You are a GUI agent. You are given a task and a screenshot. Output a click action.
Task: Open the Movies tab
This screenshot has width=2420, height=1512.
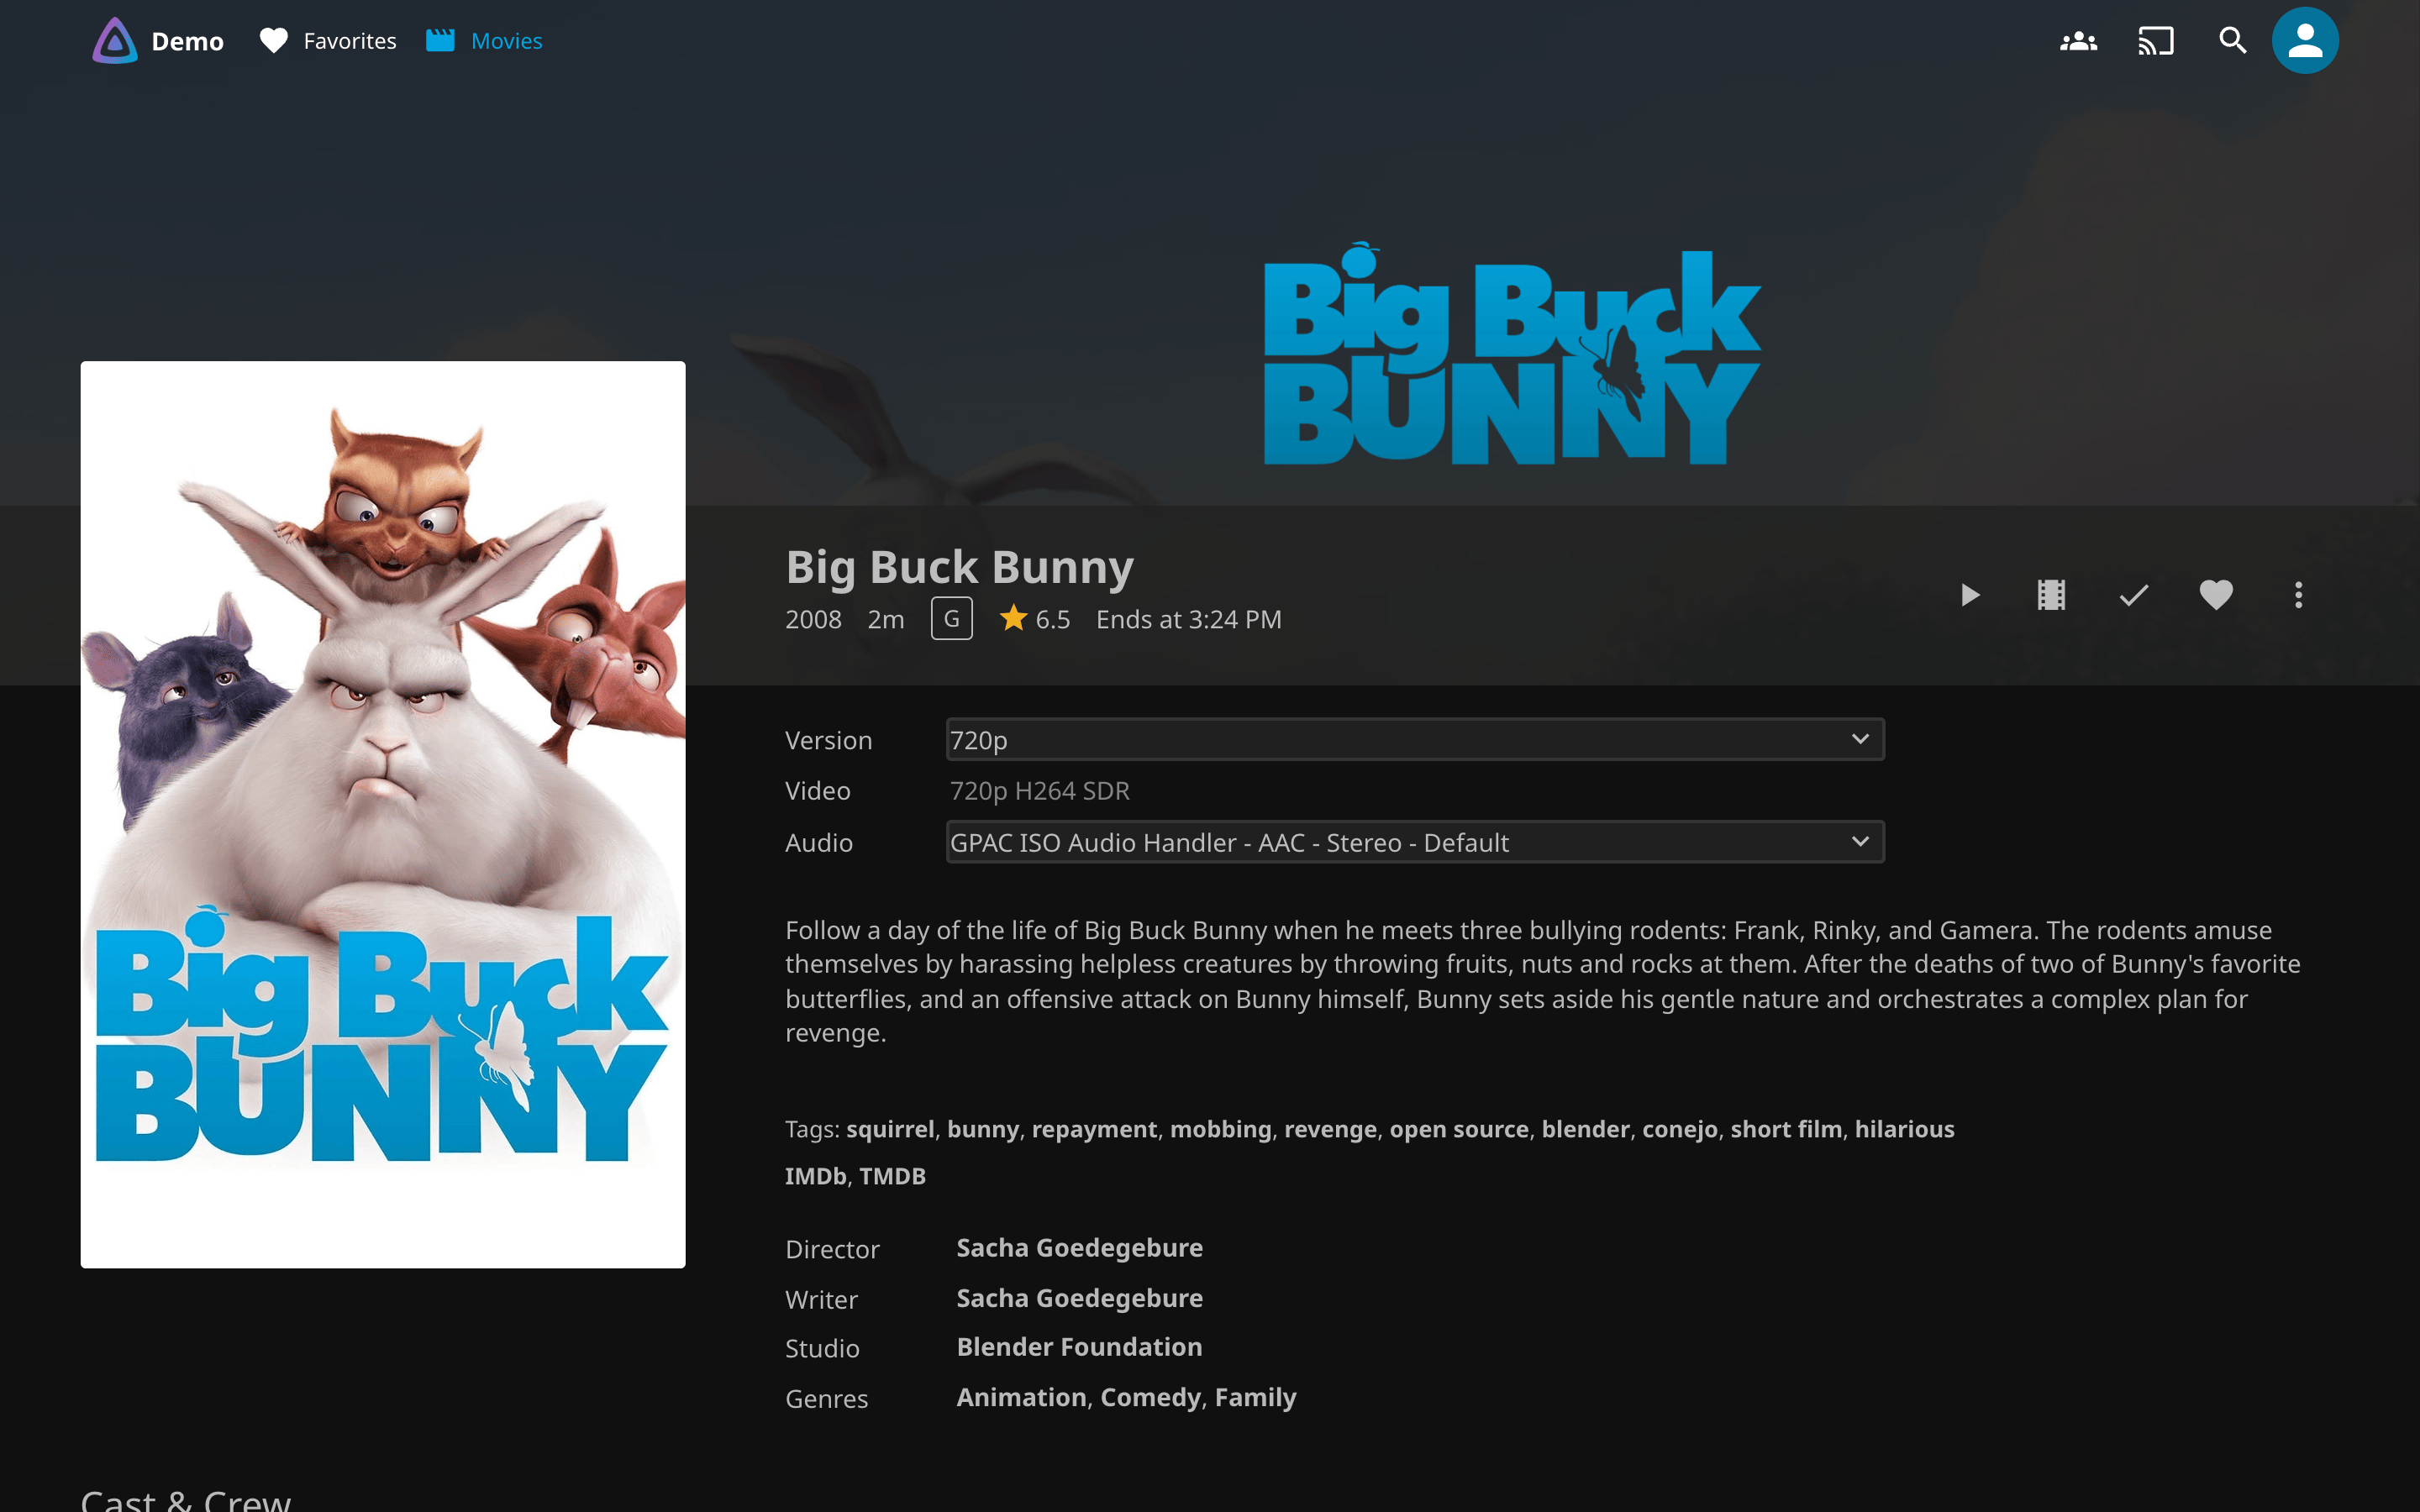(484, 41)
